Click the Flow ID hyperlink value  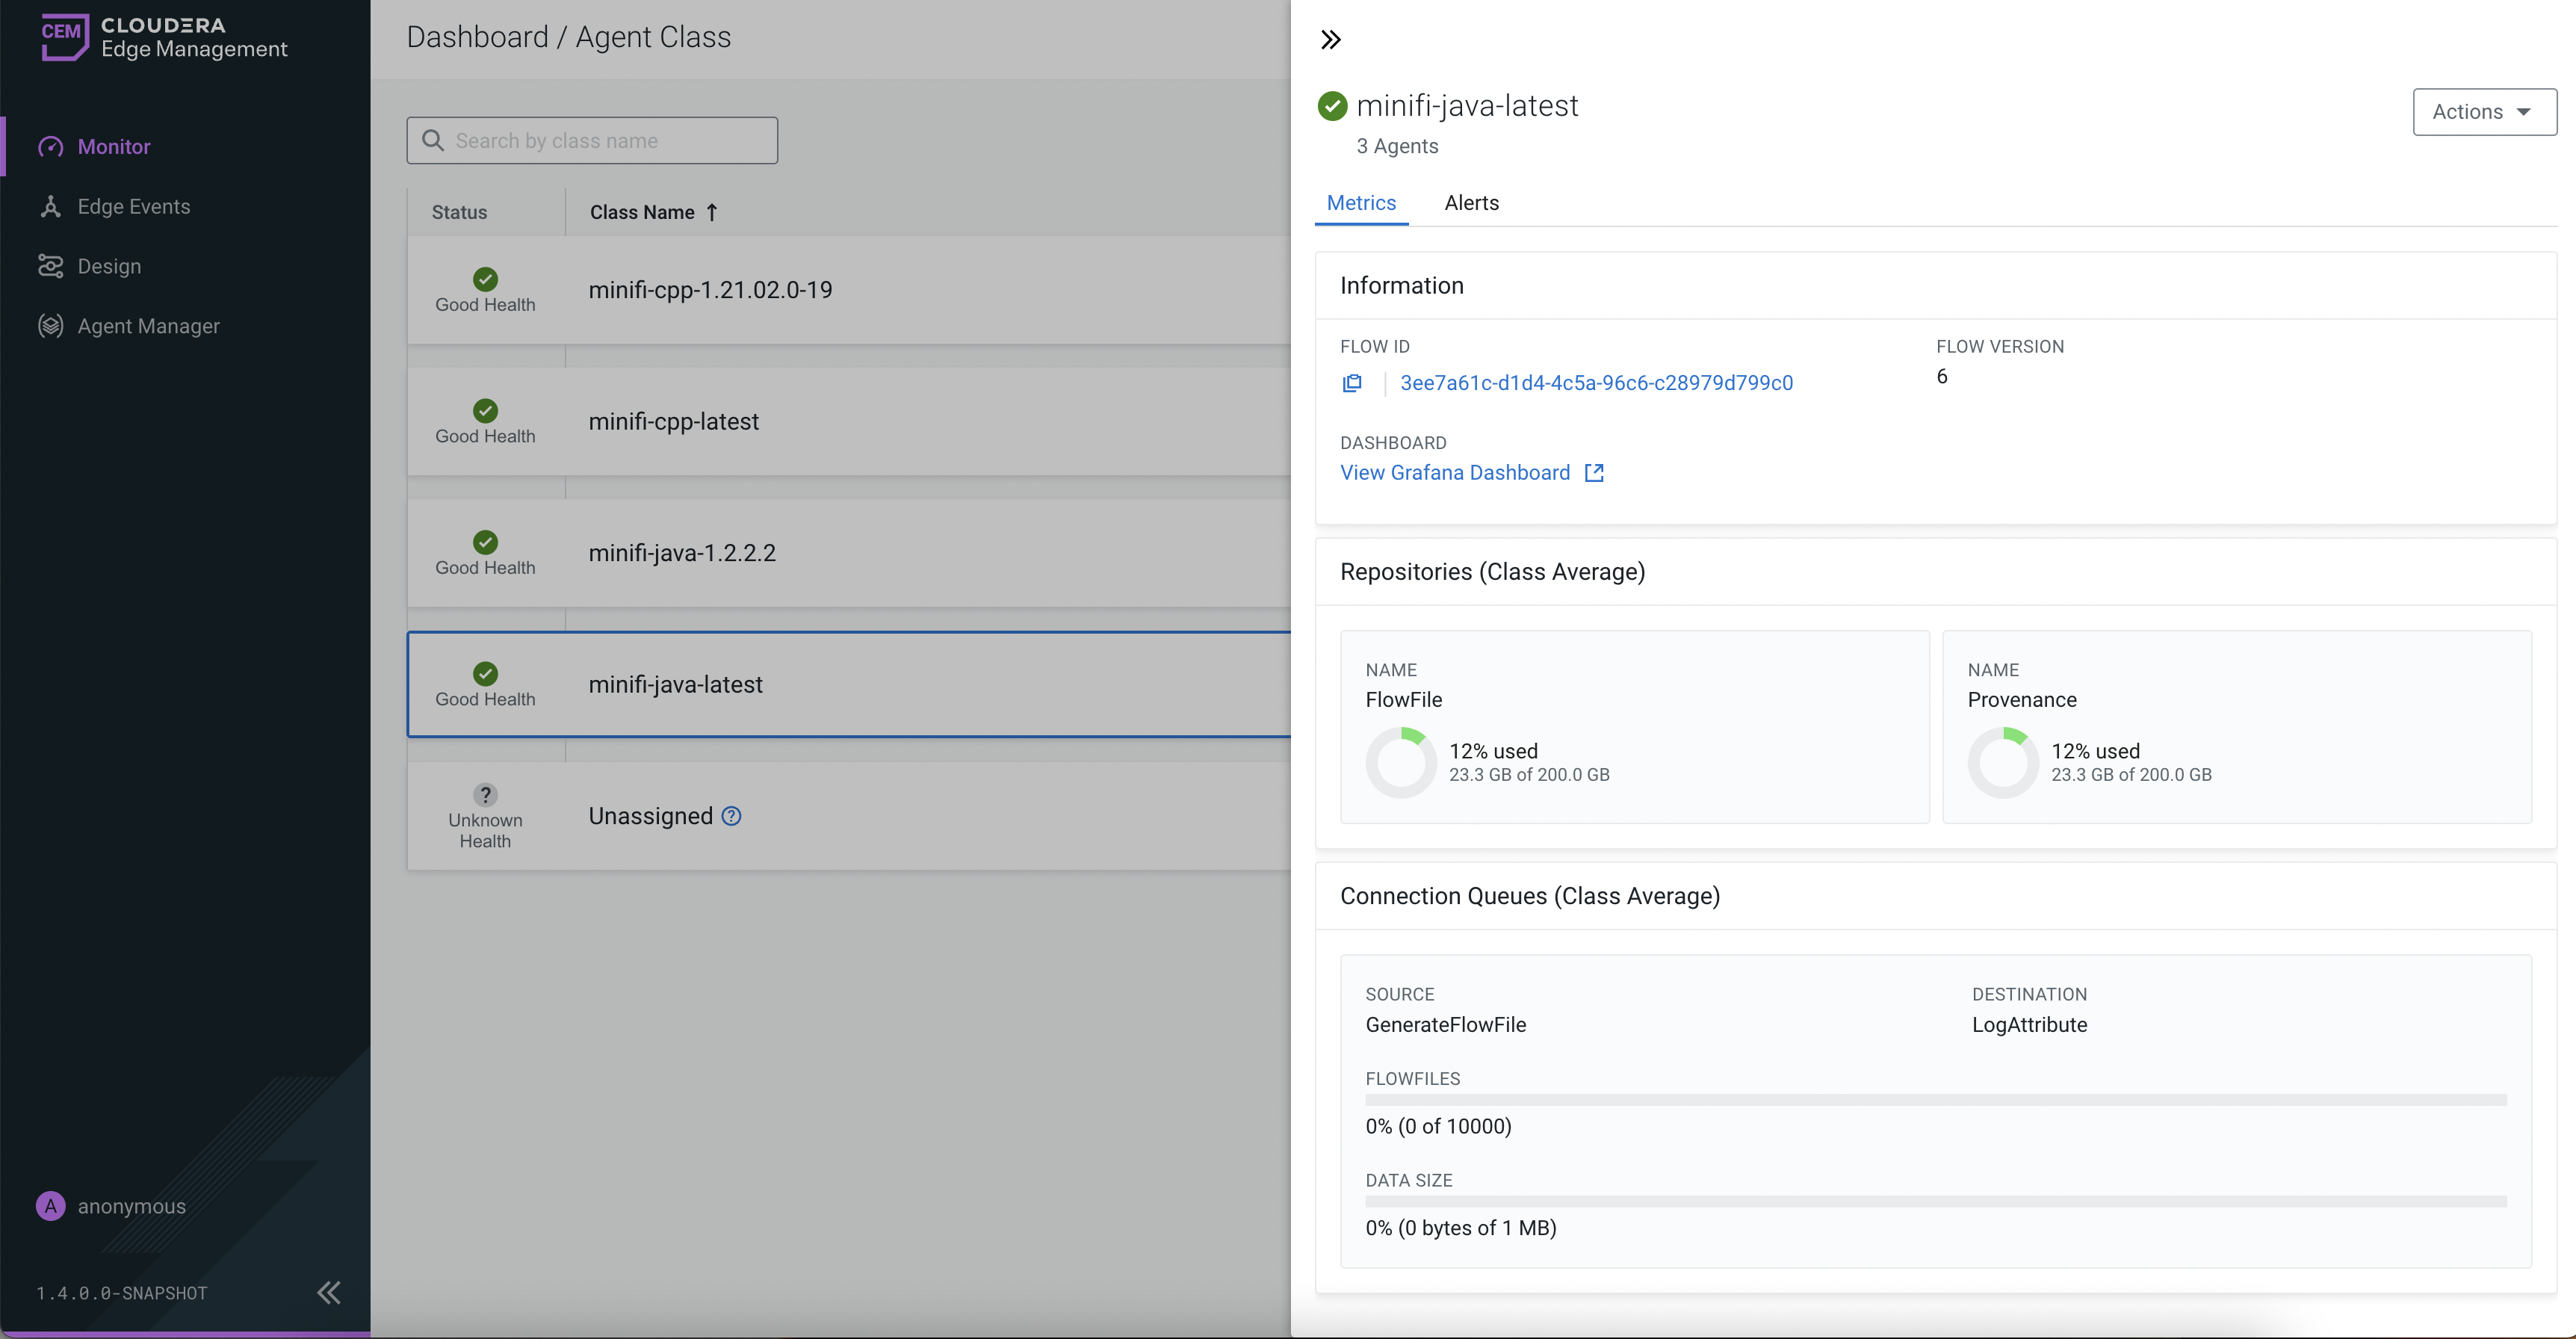pos(1596,383)
